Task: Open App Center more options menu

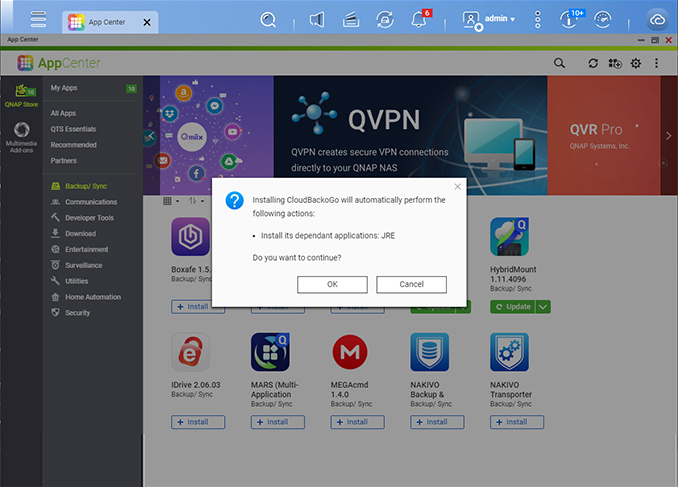Action: click(x=656, y=63)
